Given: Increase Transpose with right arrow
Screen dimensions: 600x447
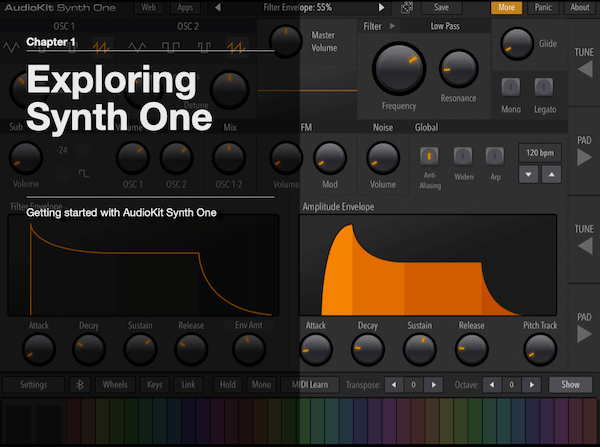Looking at the screenshot, I should coord(434,385).
